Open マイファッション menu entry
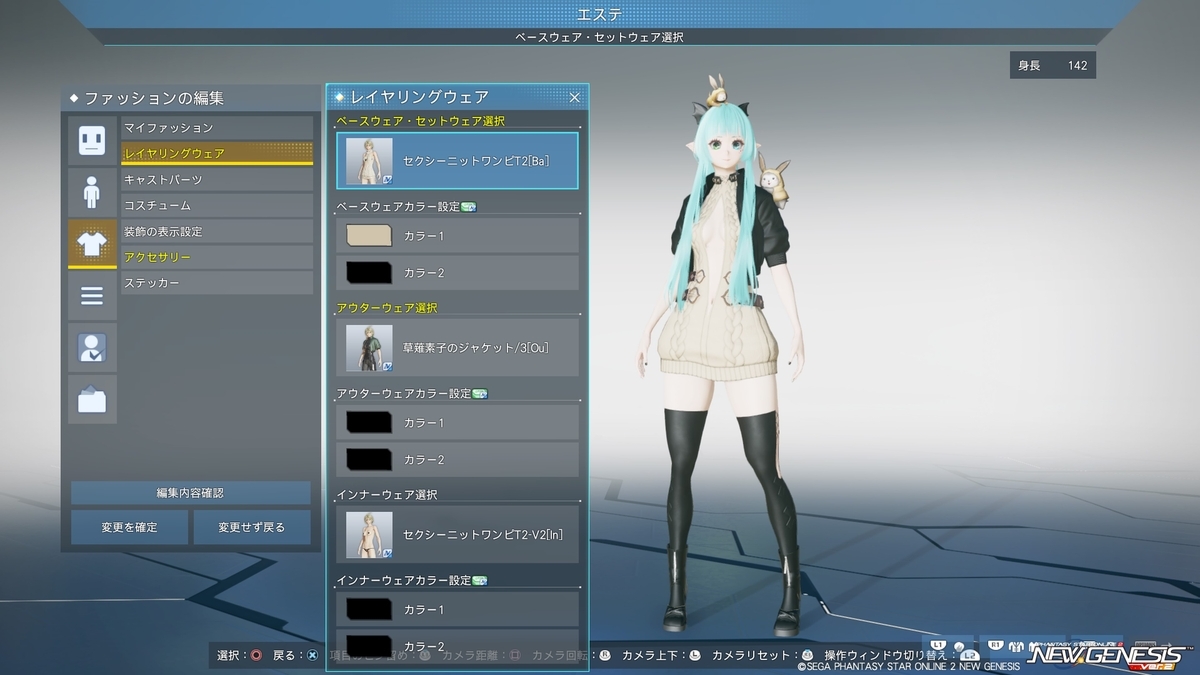1200x675 pixels. click(x=217, y=128)
